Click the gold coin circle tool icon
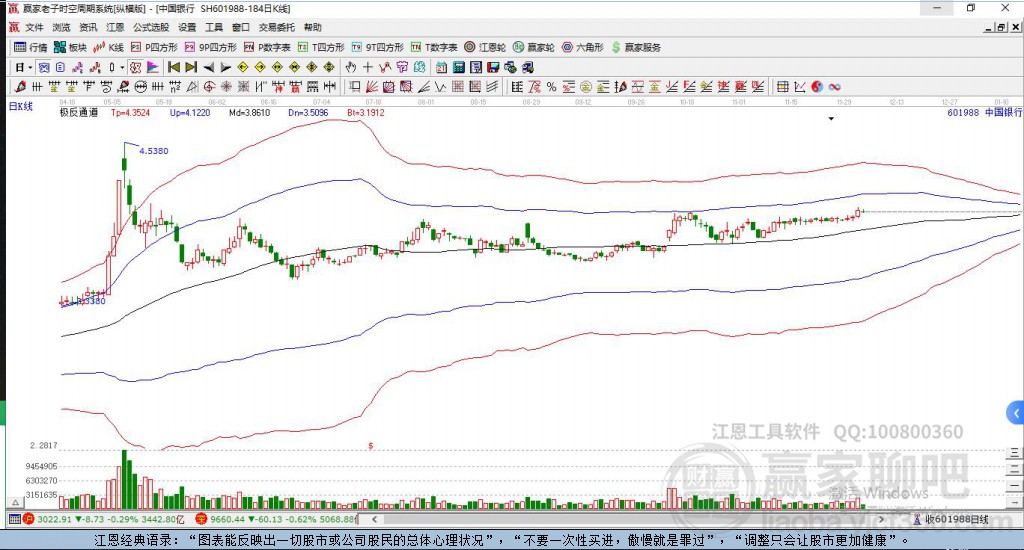 [x=586, y=87]
